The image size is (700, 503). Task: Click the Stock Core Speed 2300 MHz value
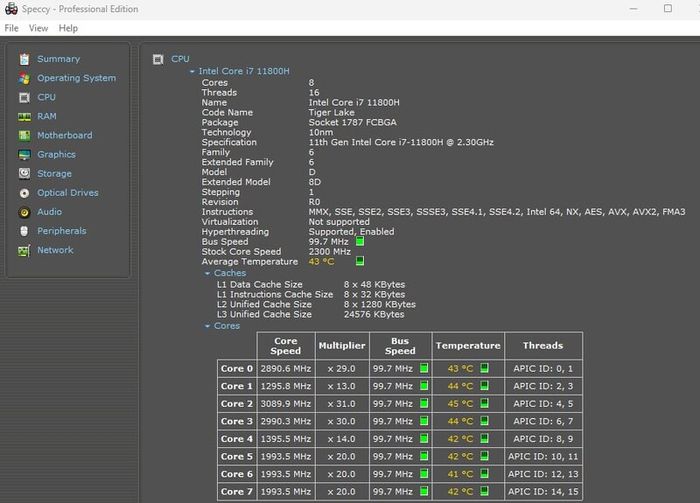pyautogui.click(x=329, y=252)
